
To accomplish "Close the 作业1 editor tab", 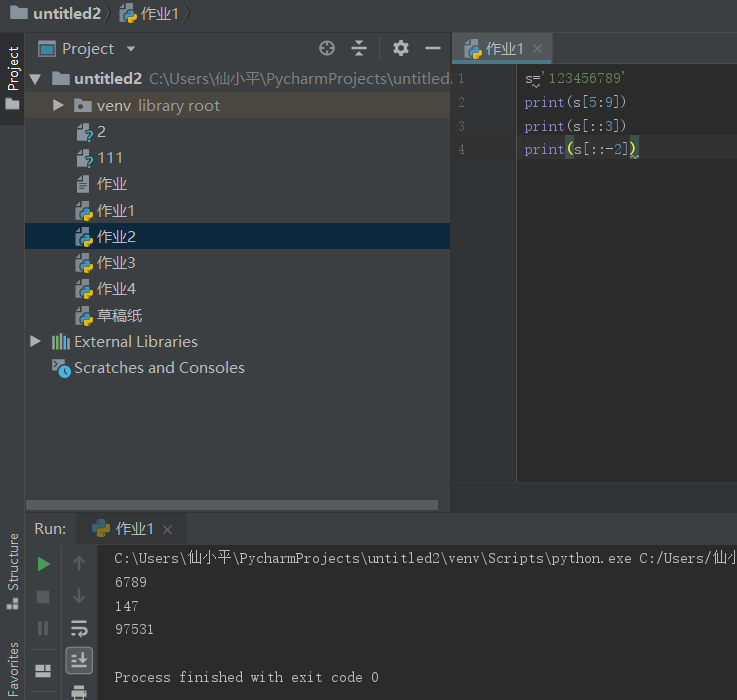I will [537, 48].
